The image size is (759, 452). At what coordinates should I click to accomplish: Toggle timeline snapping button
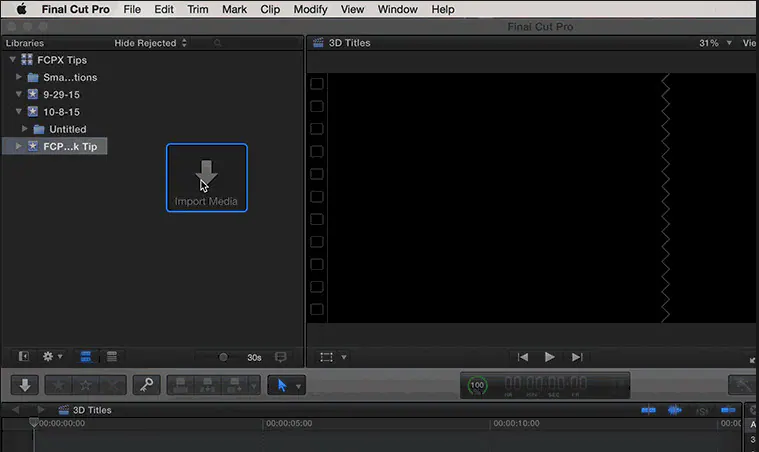[728, 410]
